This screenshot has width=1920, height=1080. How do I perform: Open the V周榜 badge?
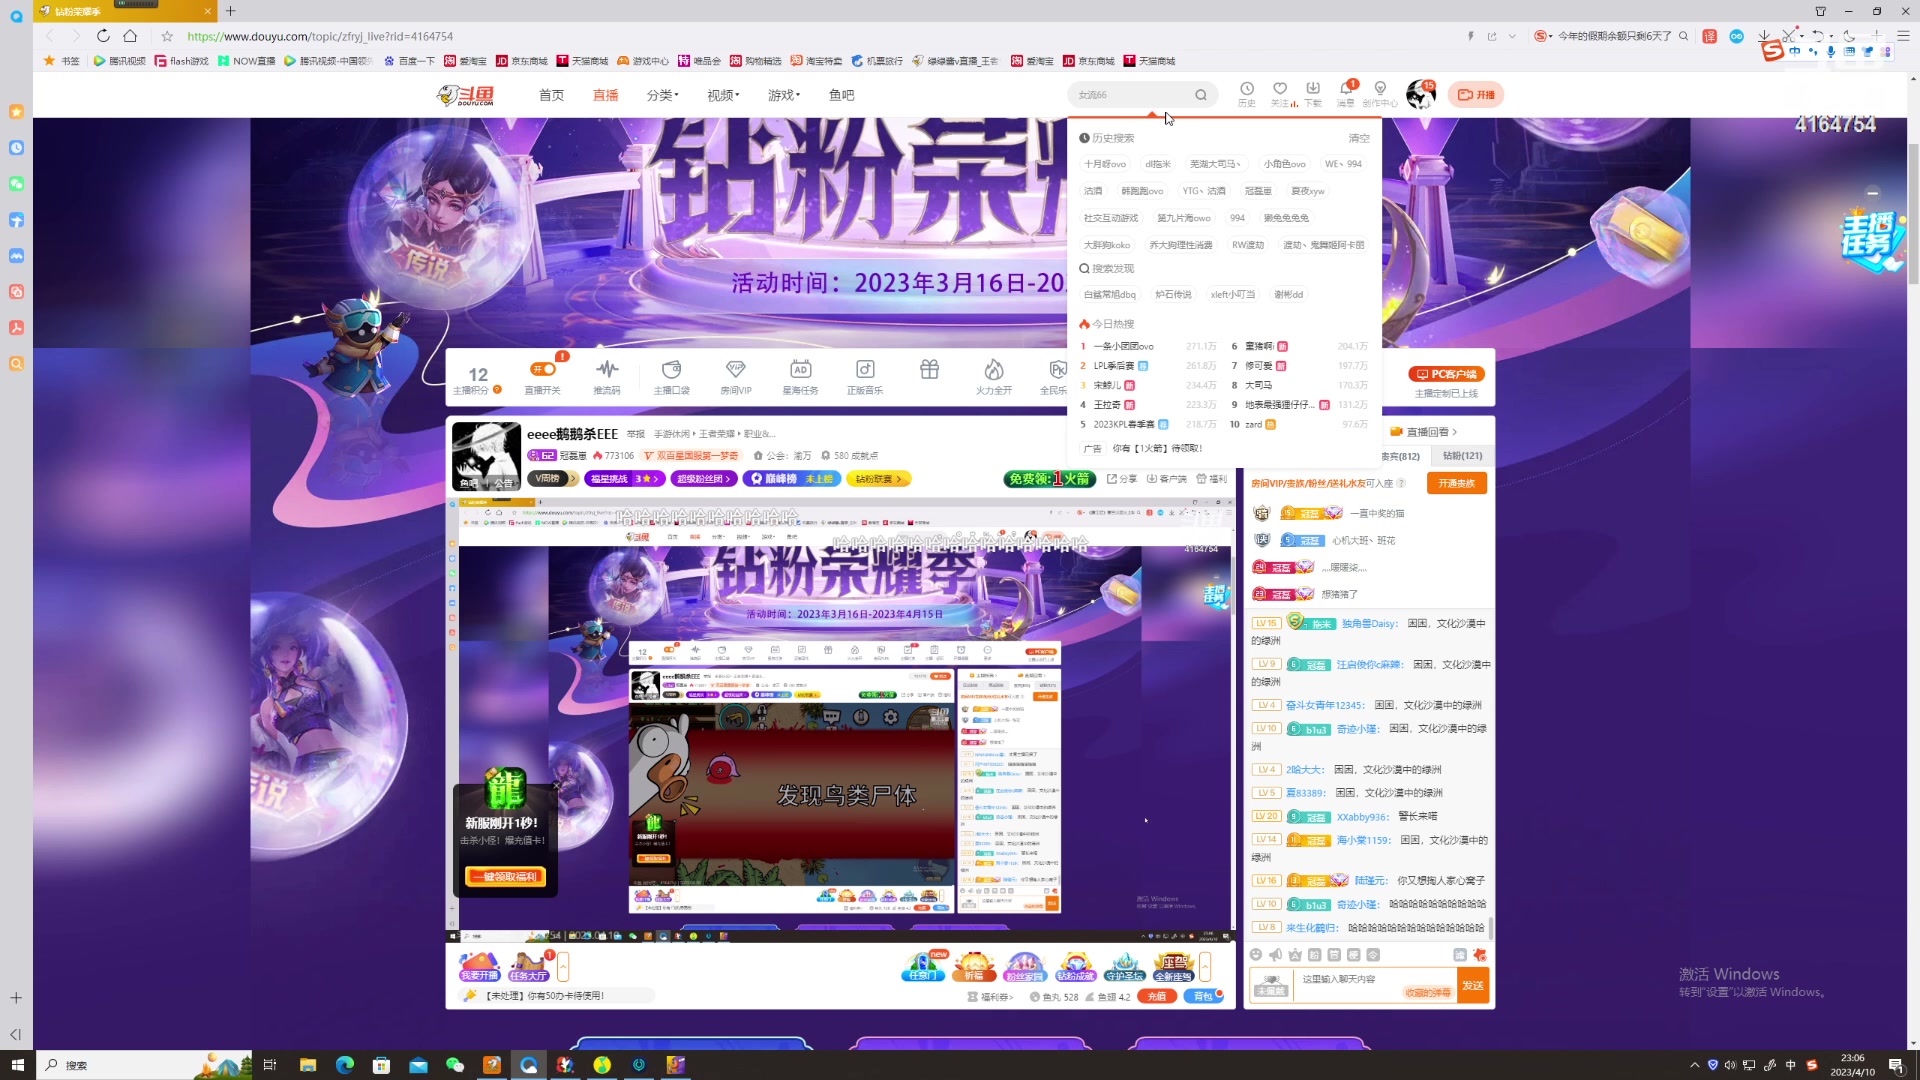[x=552, y=479]
